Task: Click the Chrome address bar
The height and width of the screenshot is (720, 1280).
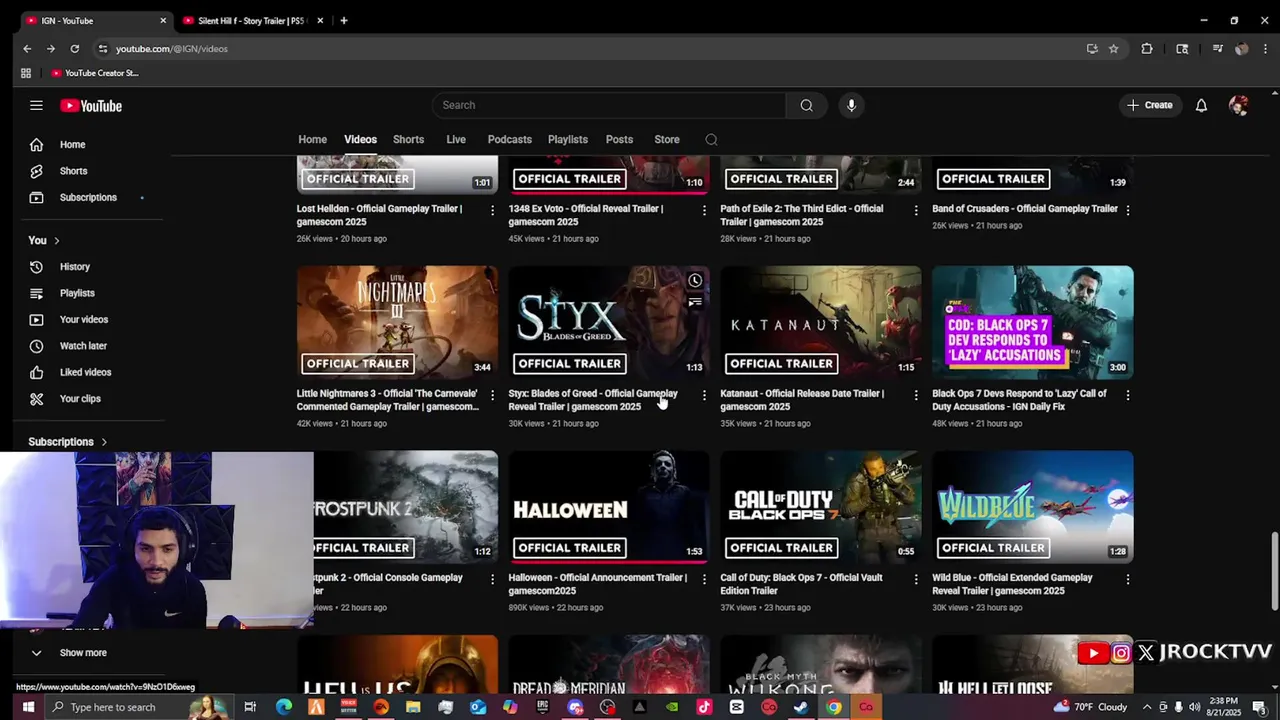Action: pos(590,48)
